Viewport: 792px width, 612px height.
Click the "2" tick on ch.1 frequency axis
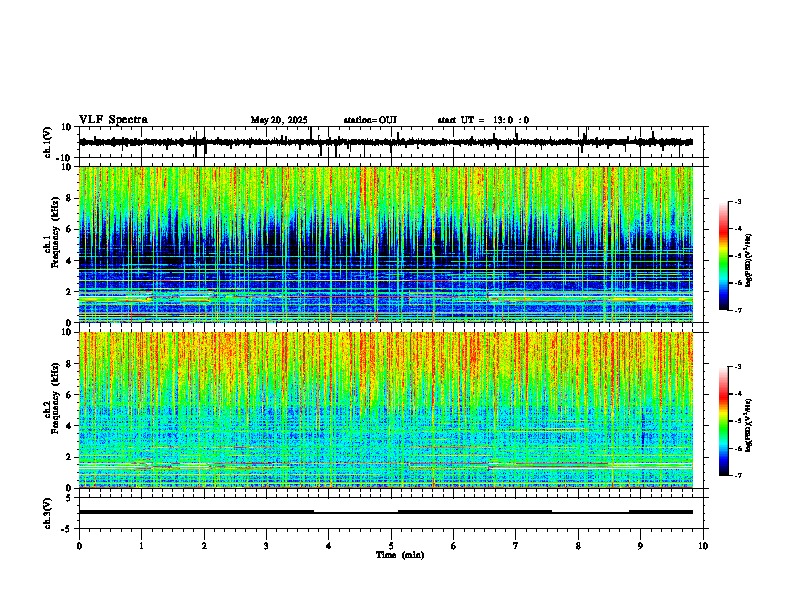coord(70,291)
